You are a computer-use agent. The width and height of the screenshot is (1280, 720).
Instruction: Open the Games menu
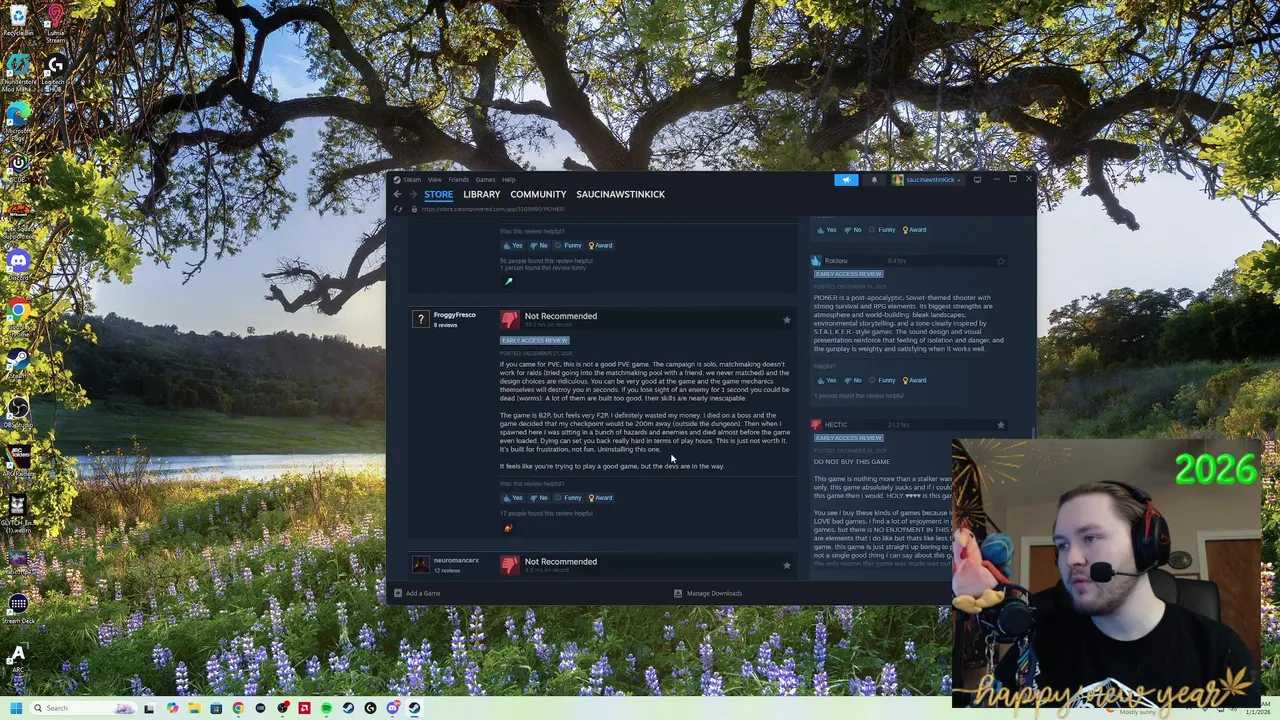point(485,180)
